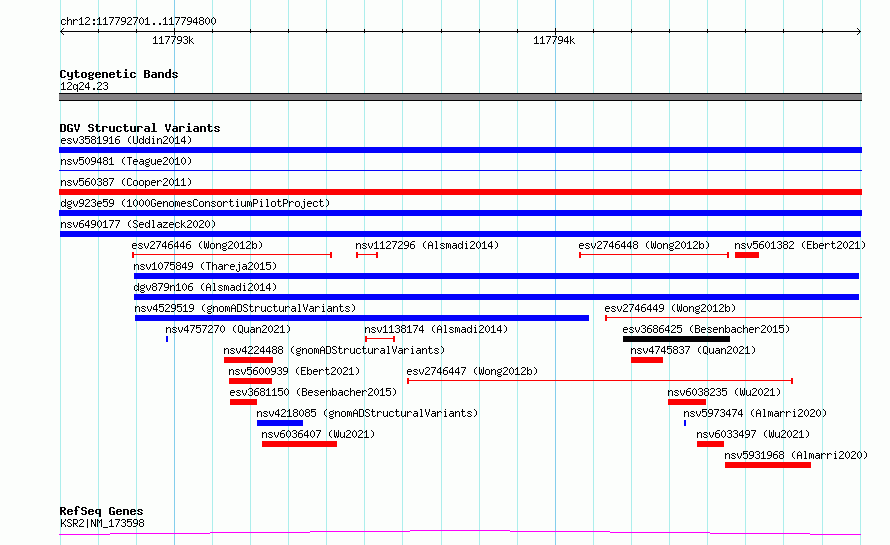
Task: Click the 117794k ruler position marker
Action: coord(554,40)
